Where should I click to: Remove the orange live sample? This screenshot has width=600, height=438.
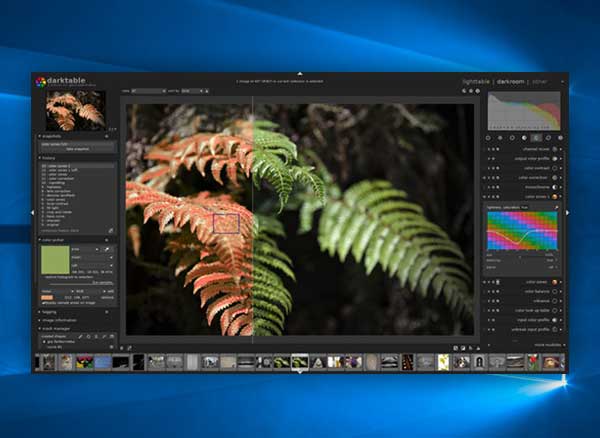tap(108, 297)
